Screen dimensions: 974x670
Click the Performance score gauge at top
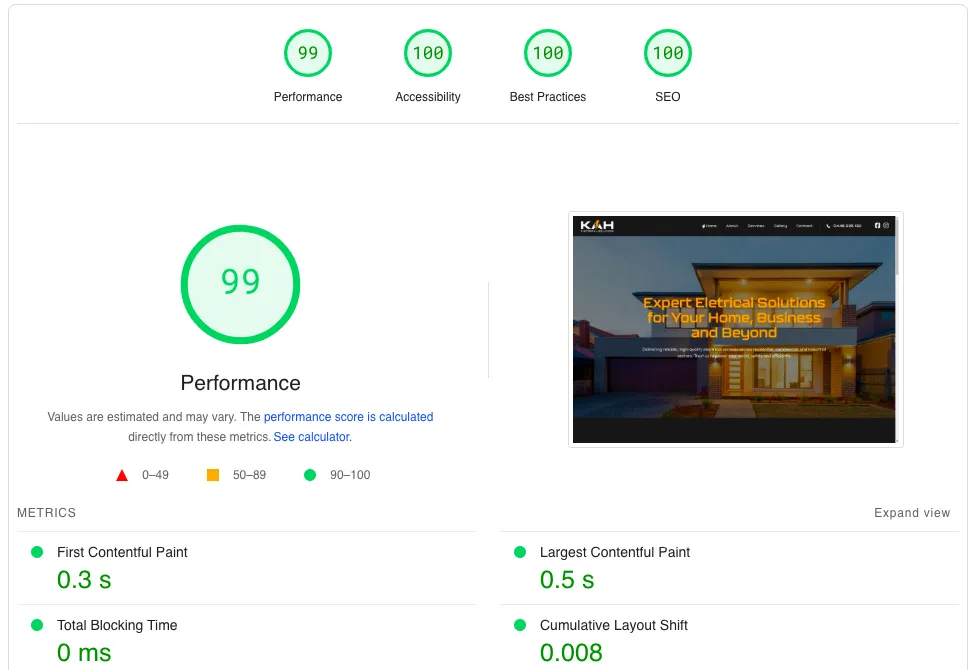click(x=308, y=54)
